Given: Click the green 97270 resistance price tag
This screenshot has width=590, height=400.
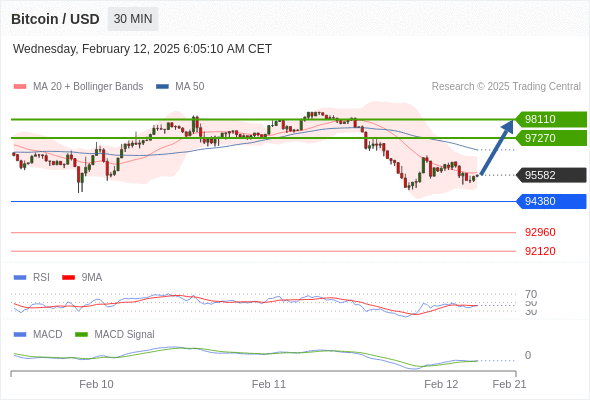Looking at the screenshot, I should tap(551, 138).
